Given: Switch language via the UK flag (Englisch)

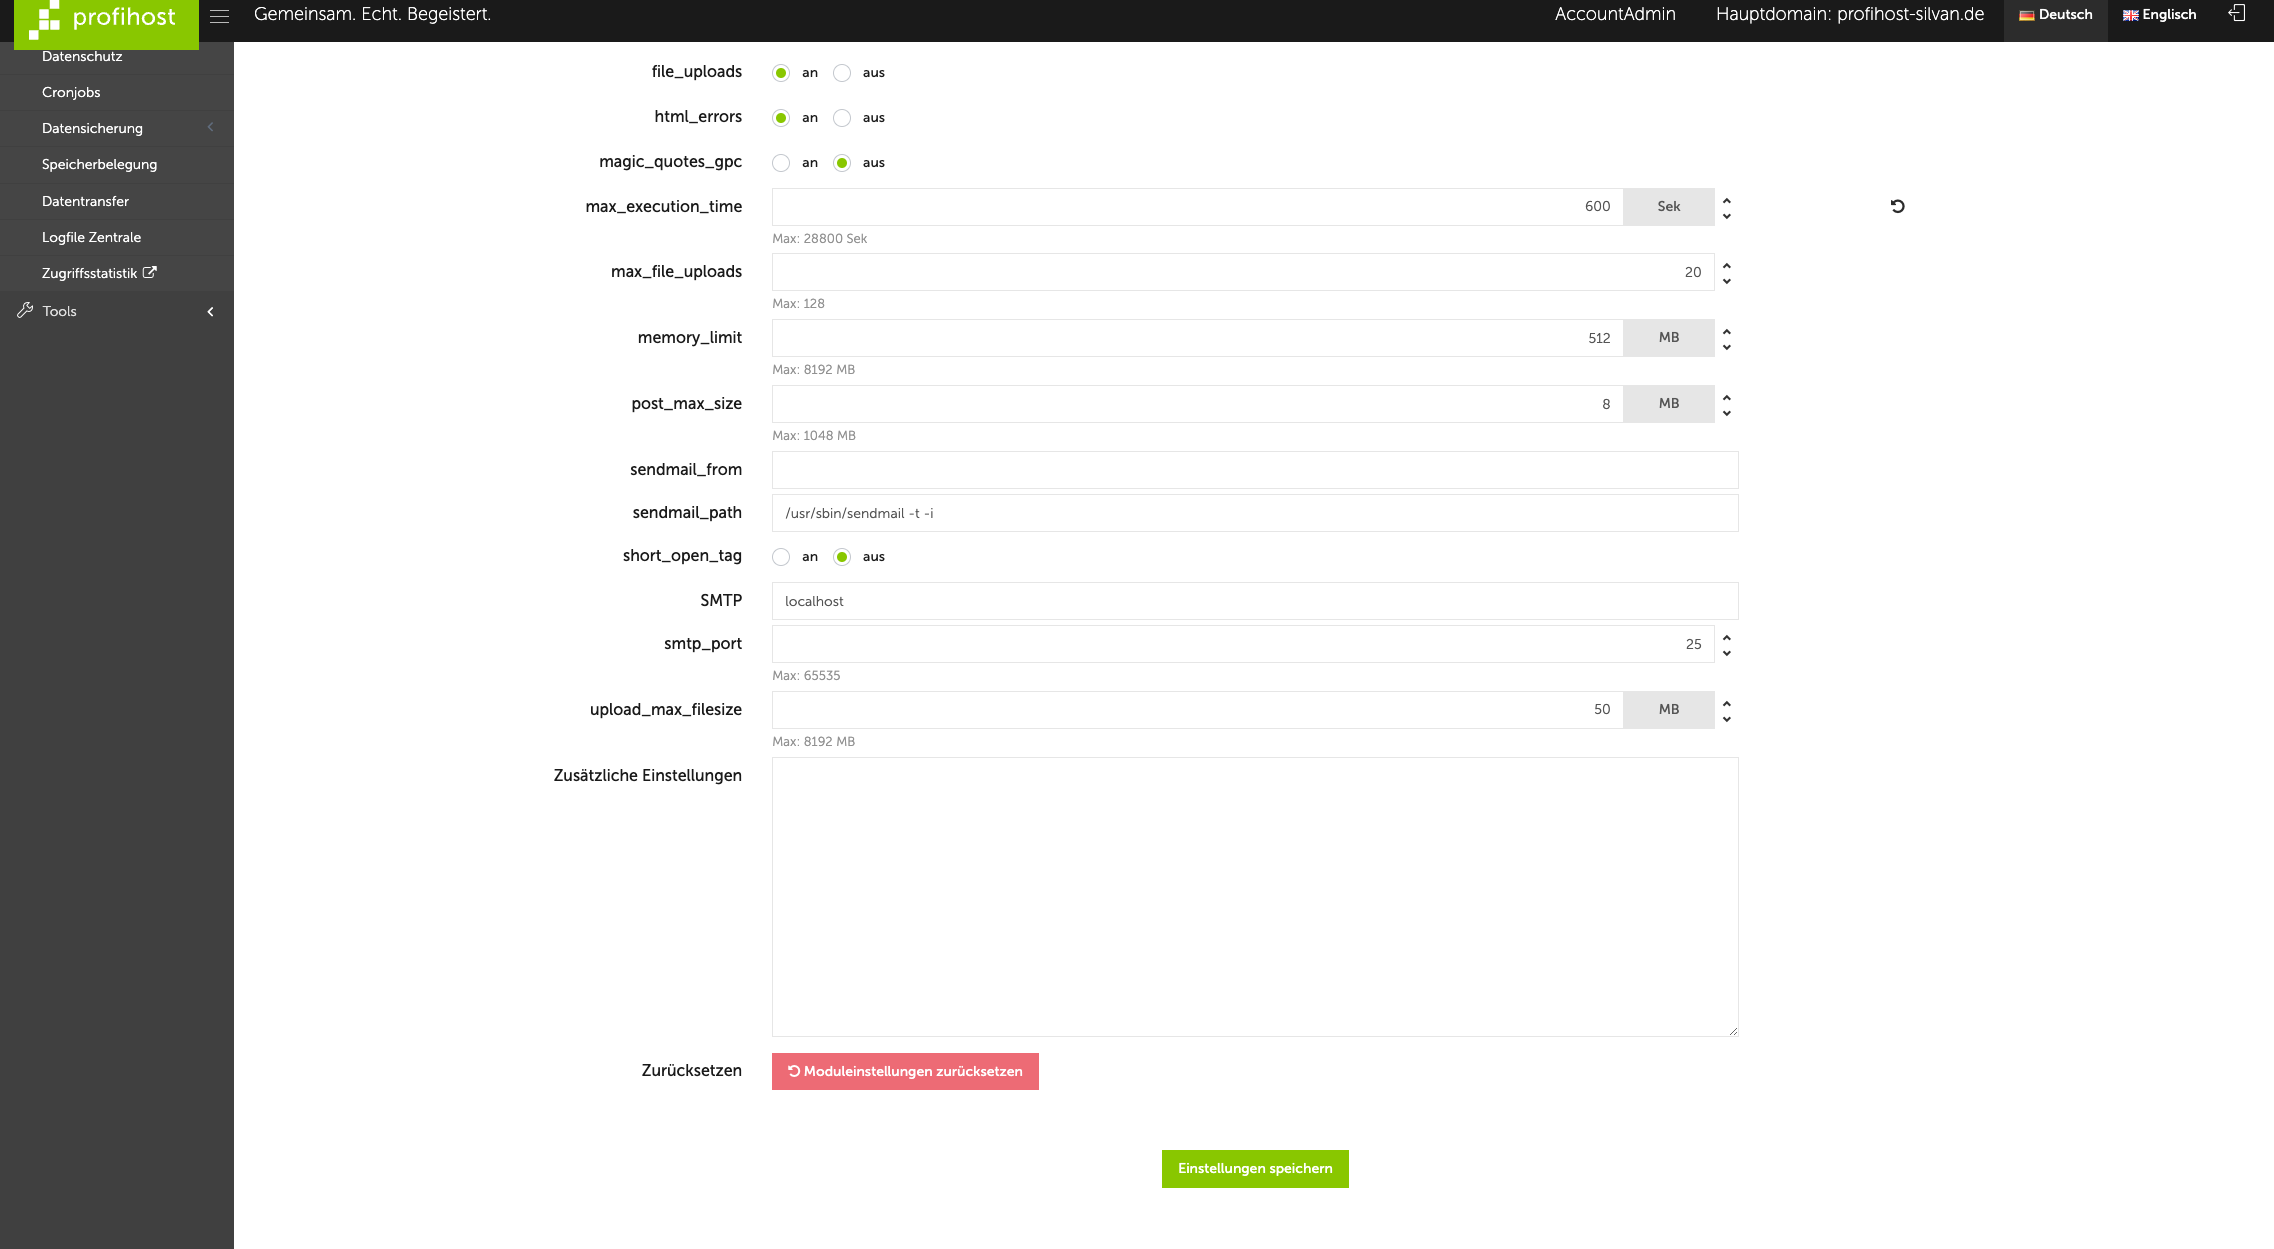Looking at the screenshot, I should coord(2130,15).
